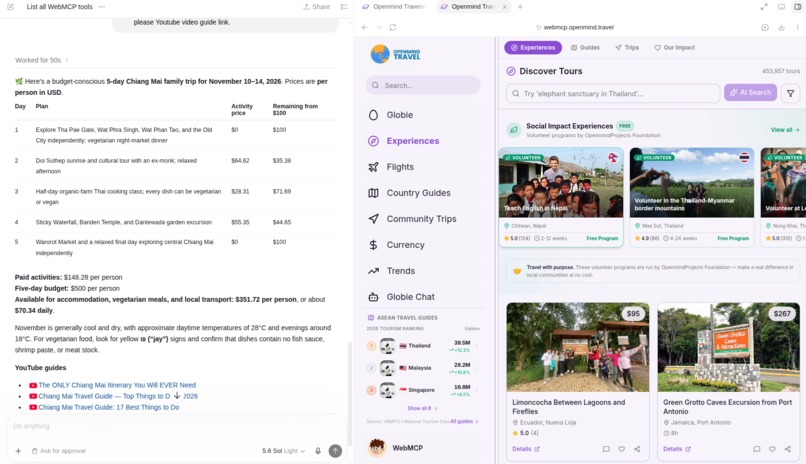
Task: Click 'View all' for Social Impact Experiences
Action: (x=784, y=130)
